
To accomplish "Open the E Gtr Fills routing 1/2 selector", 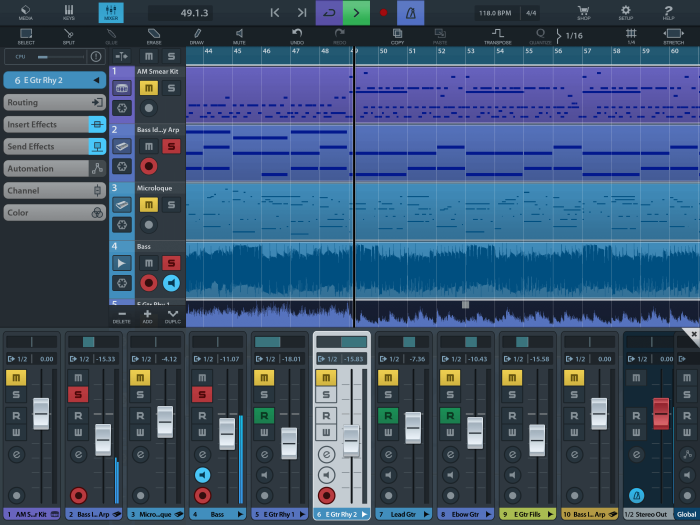I will [x=514, y=358].
